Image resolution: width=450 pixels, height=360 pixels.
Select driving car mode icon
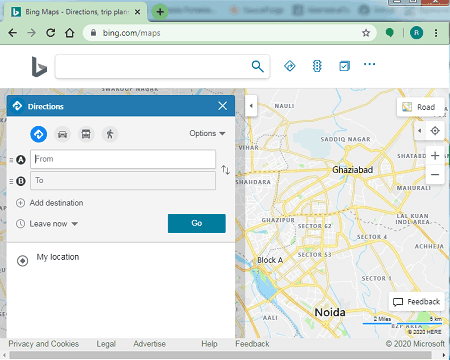(x=62, y=134)
